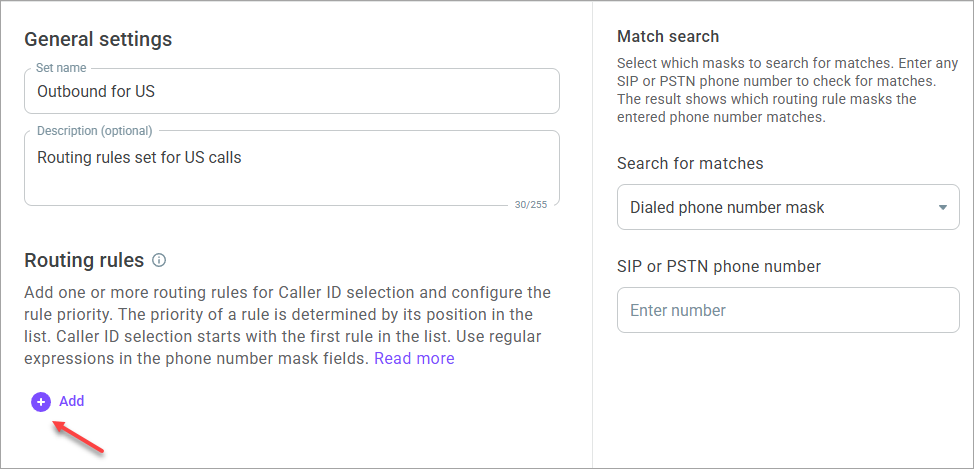The width and height of the screenshot is (974, 469).
Task: Click the SIP or PSTN phone number label
Action: click(718, 266)
